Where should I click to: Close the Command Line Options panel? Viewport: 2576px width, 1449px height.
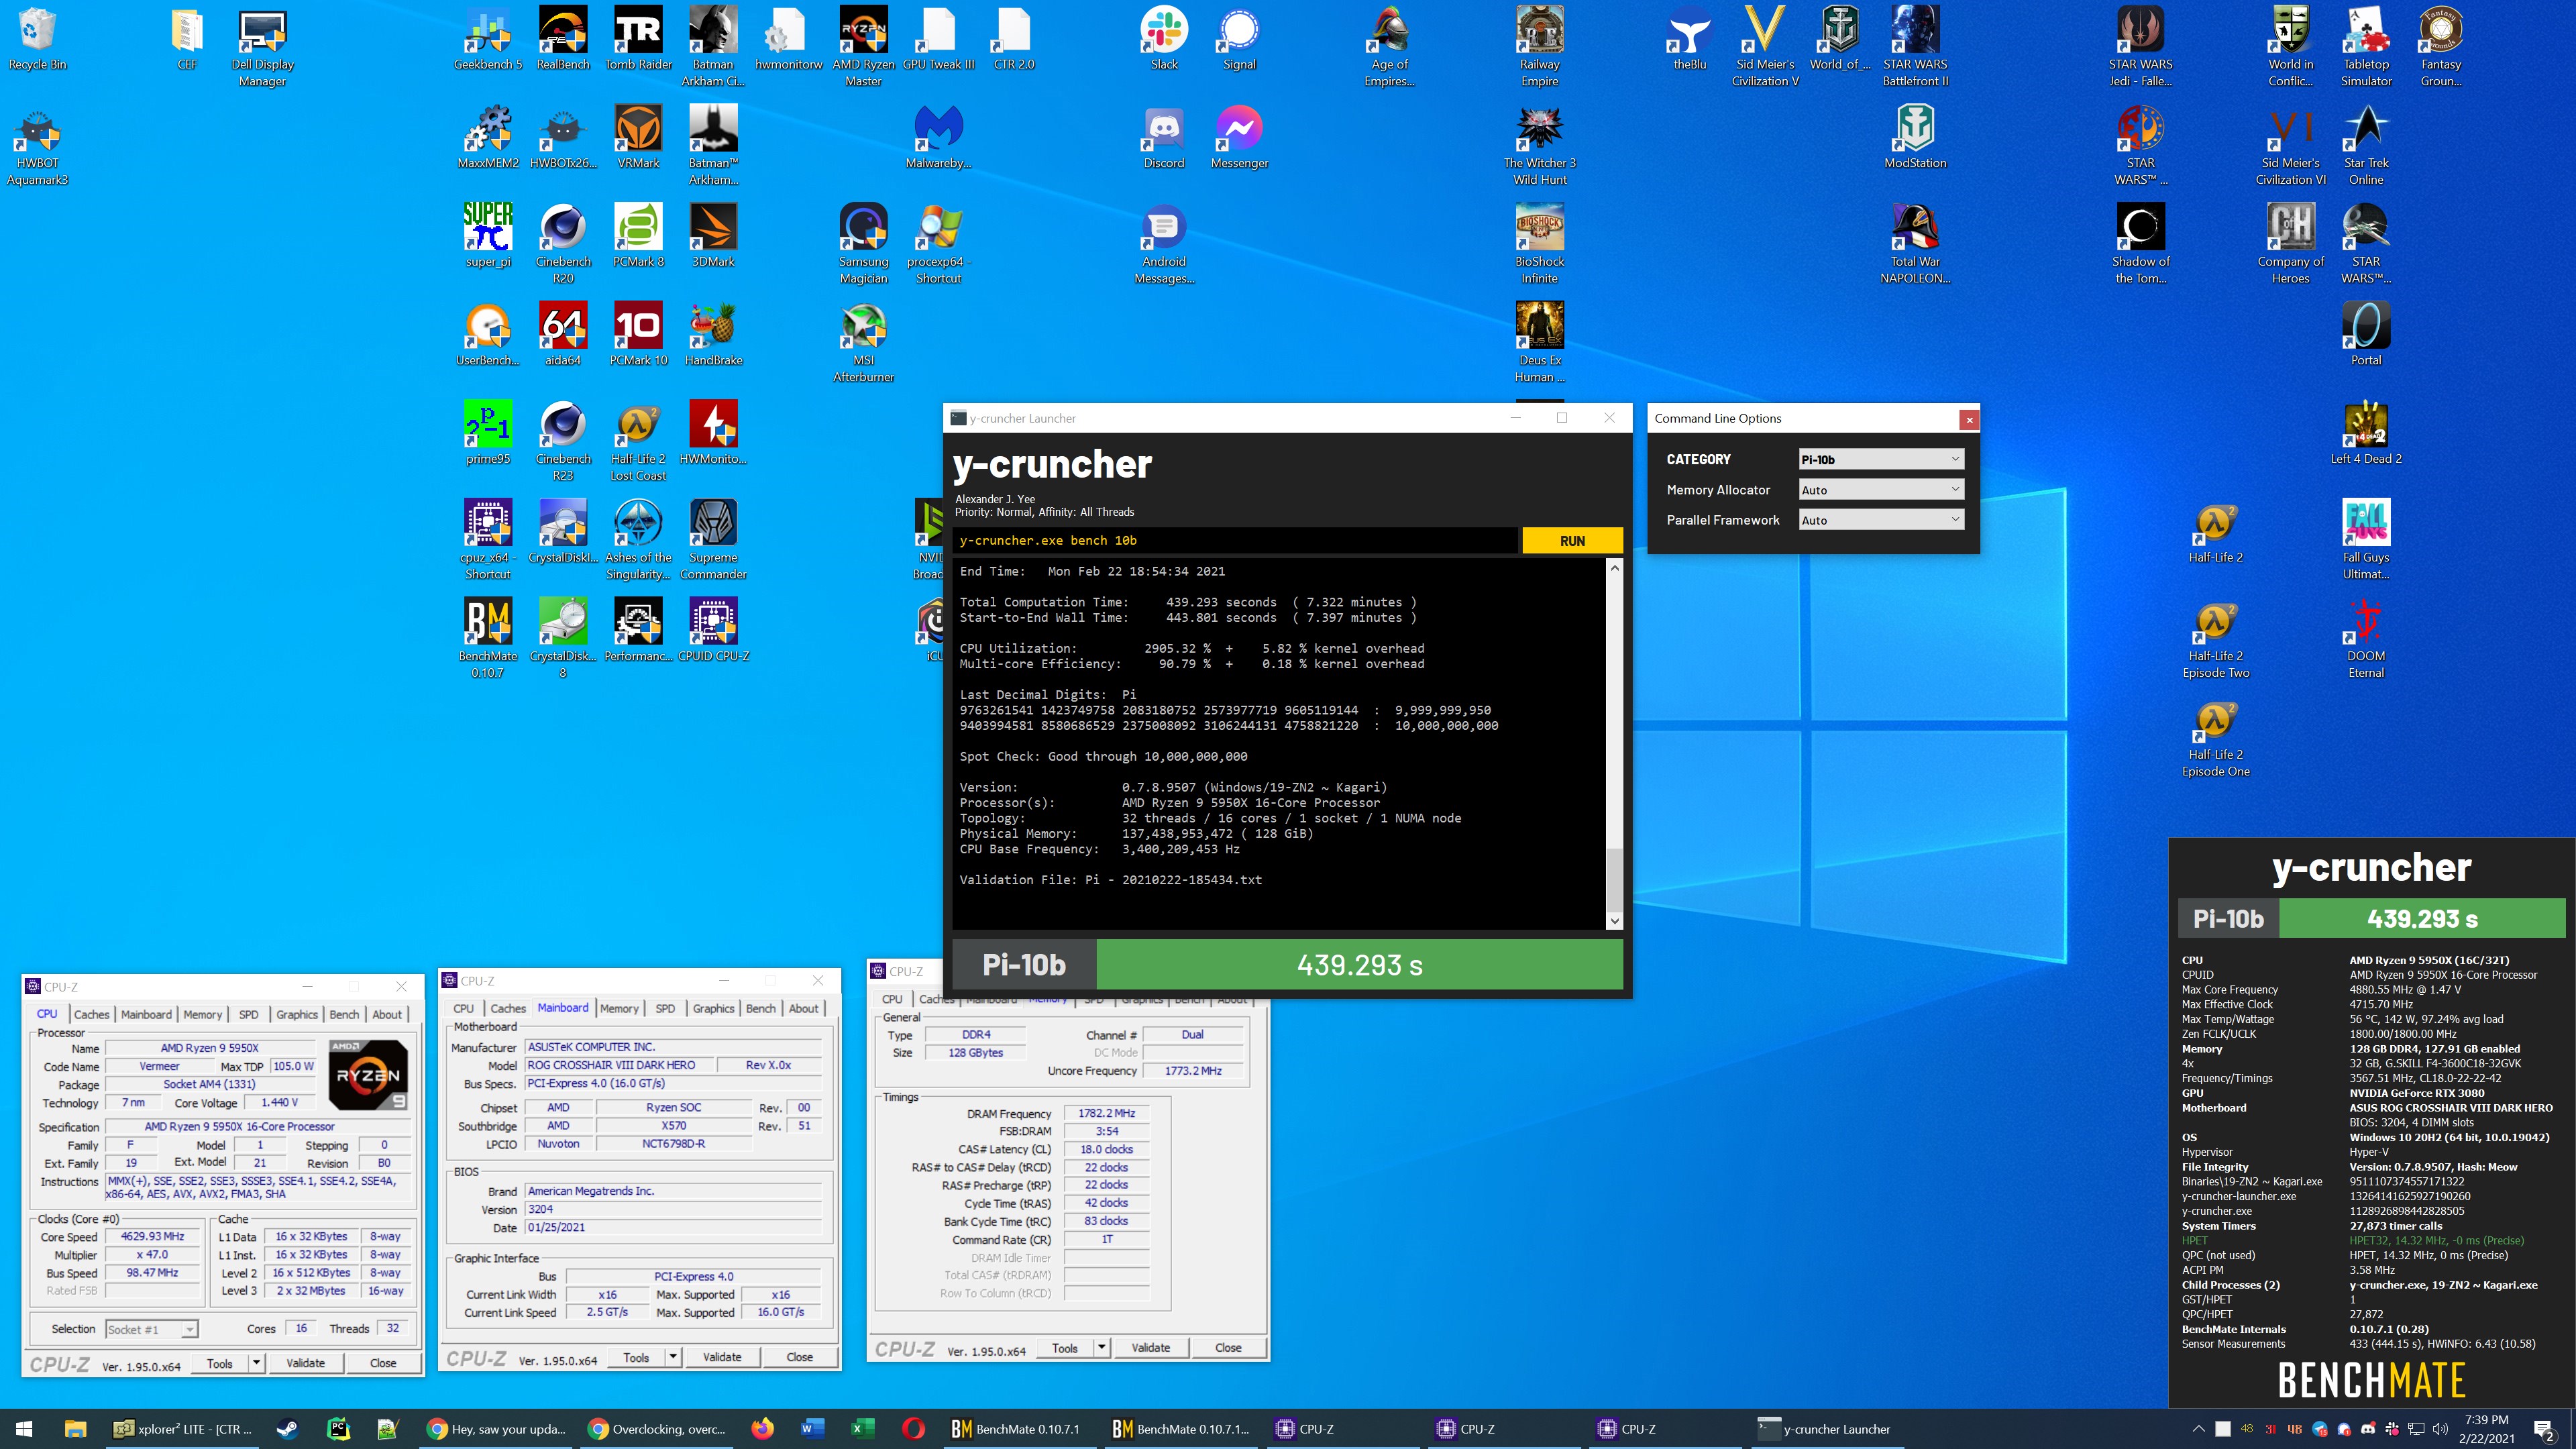click(x=1969, y=419)
